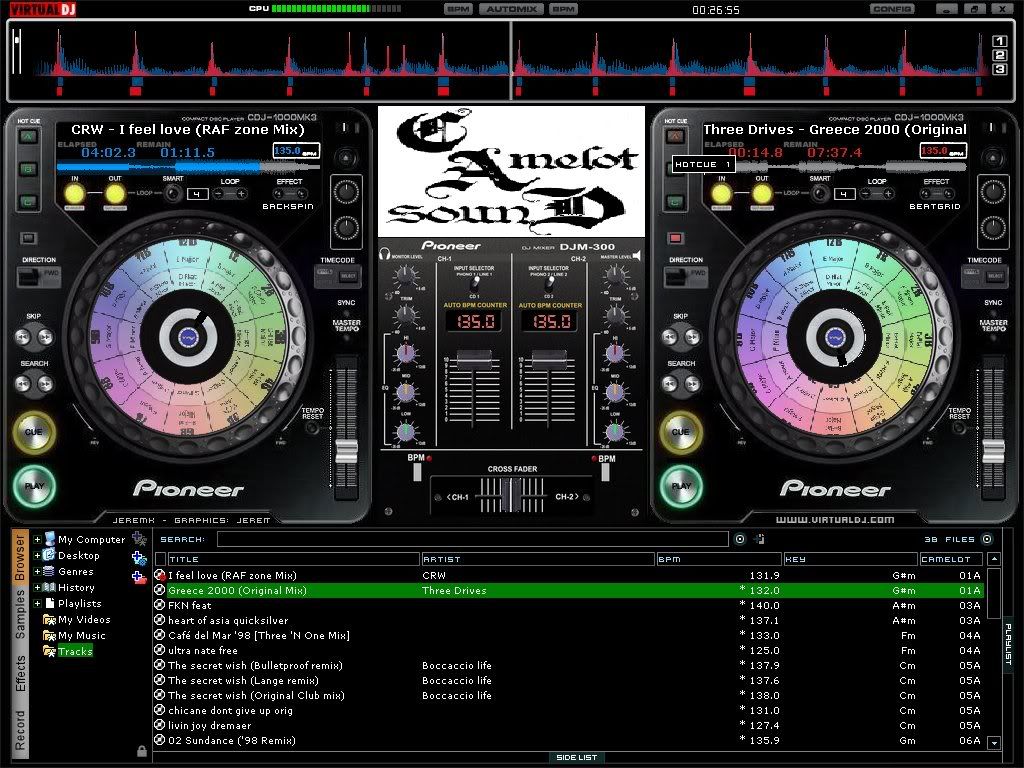Activate hot cue B on left deck
This screenshot has height=768, width=1024.
28,169
